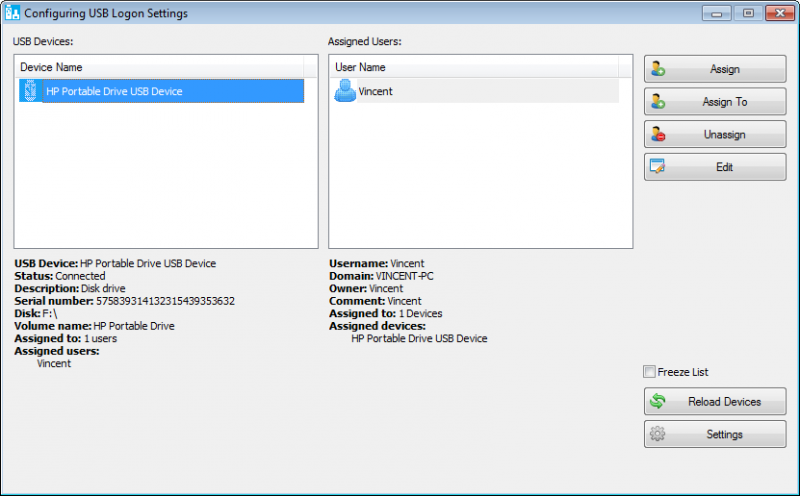Click the Edit button

click(x=715, y=167)
